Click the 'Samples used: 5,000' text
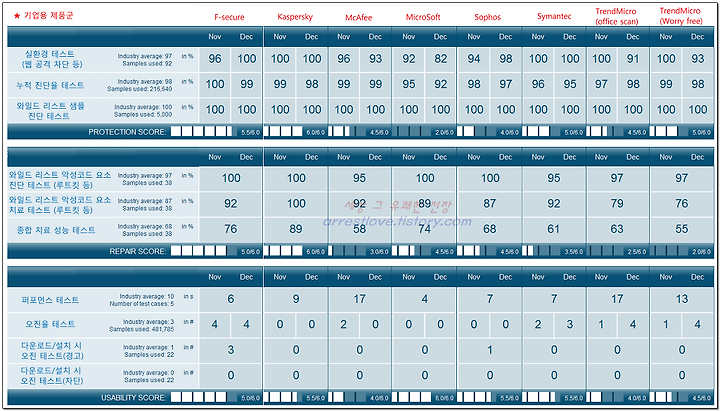Image resolution: width=720 pixels, height=411 pixels. pyautogui.click(x=143, y=114)
